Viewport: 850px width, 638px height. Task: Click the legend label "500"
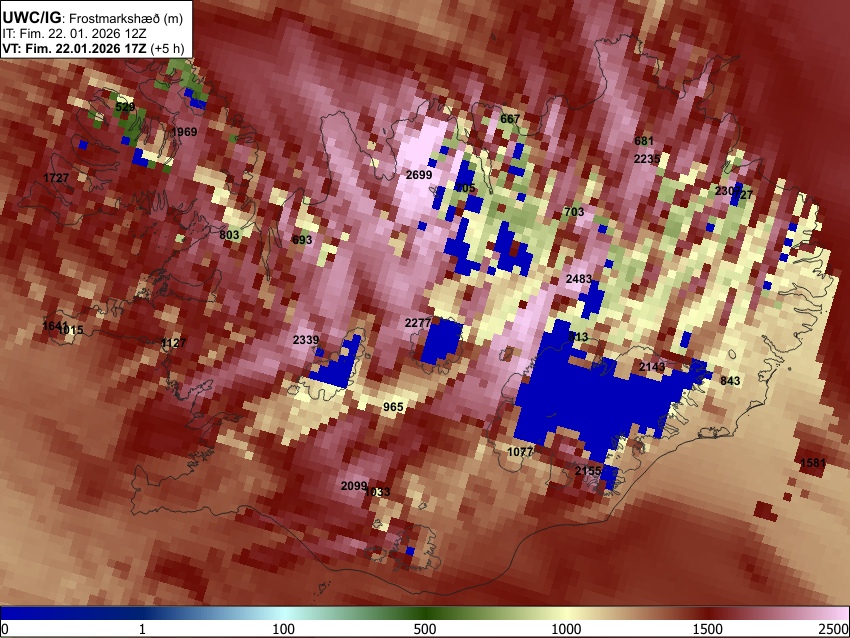(x=425, y=629)
